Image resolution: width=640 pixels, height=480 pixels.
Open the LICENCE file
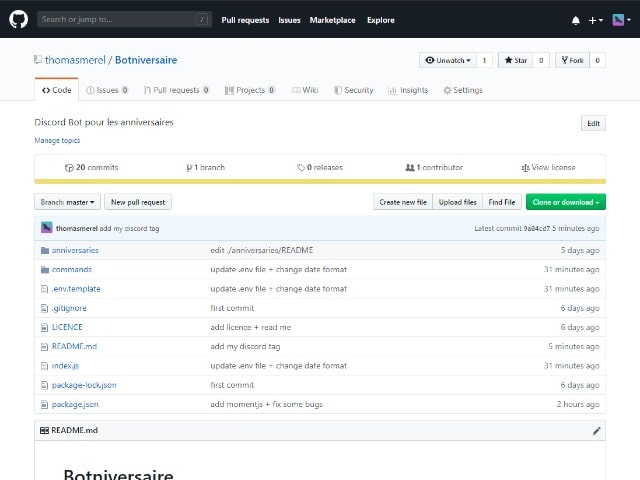pos(67,327)
